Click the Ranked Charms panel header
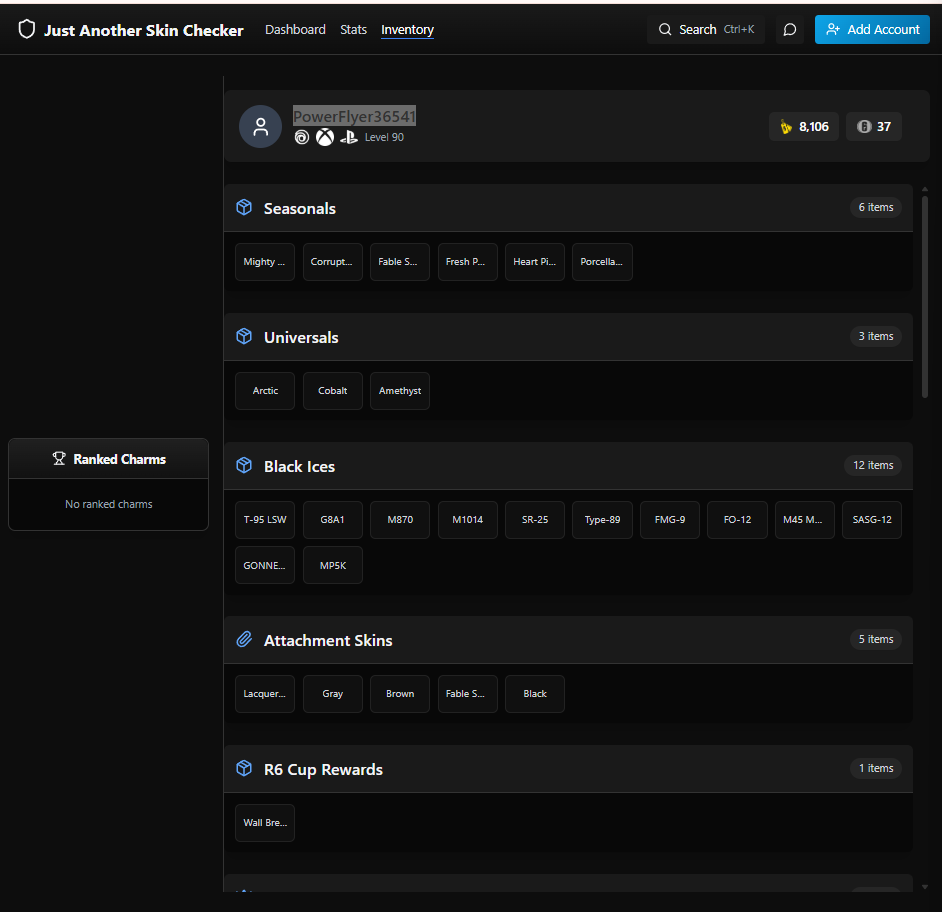 click(x=109, y=459)
